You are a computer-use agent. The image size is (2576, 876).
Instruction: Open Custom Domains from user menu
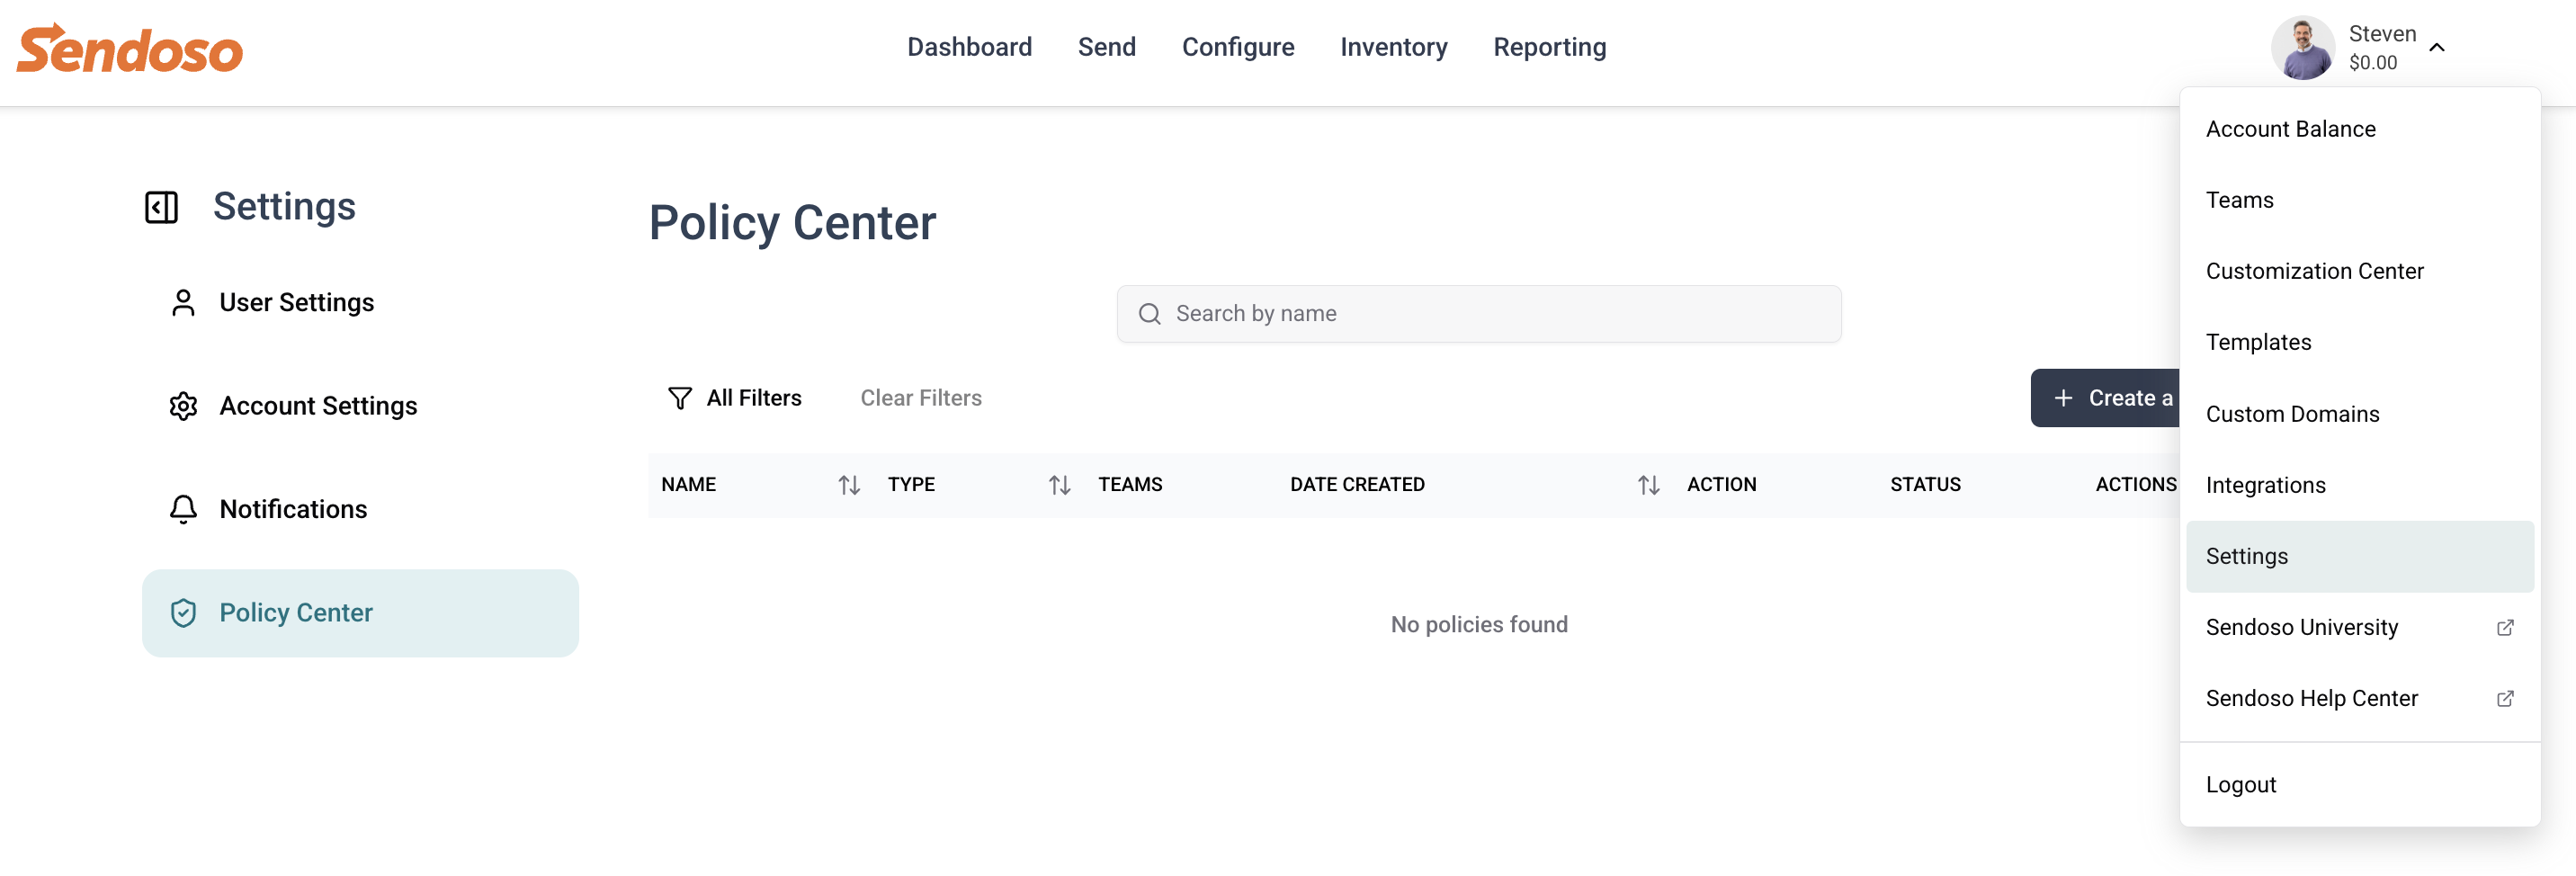(x=2360, y=414)
